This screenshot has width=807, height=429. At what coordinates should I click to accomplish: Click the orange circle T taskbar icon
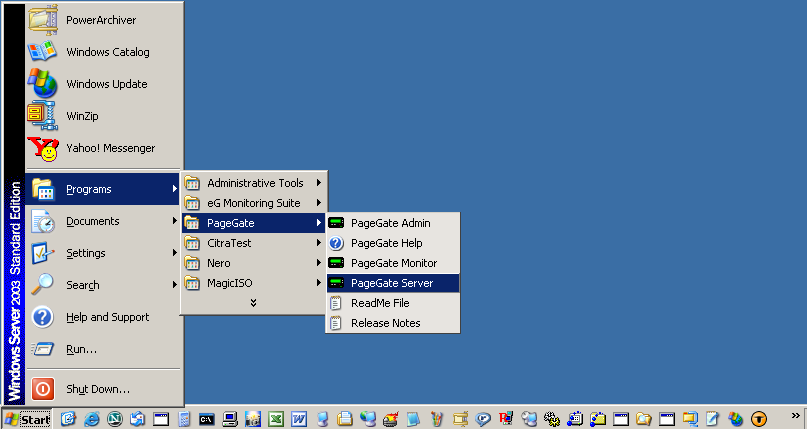[759, 419]
